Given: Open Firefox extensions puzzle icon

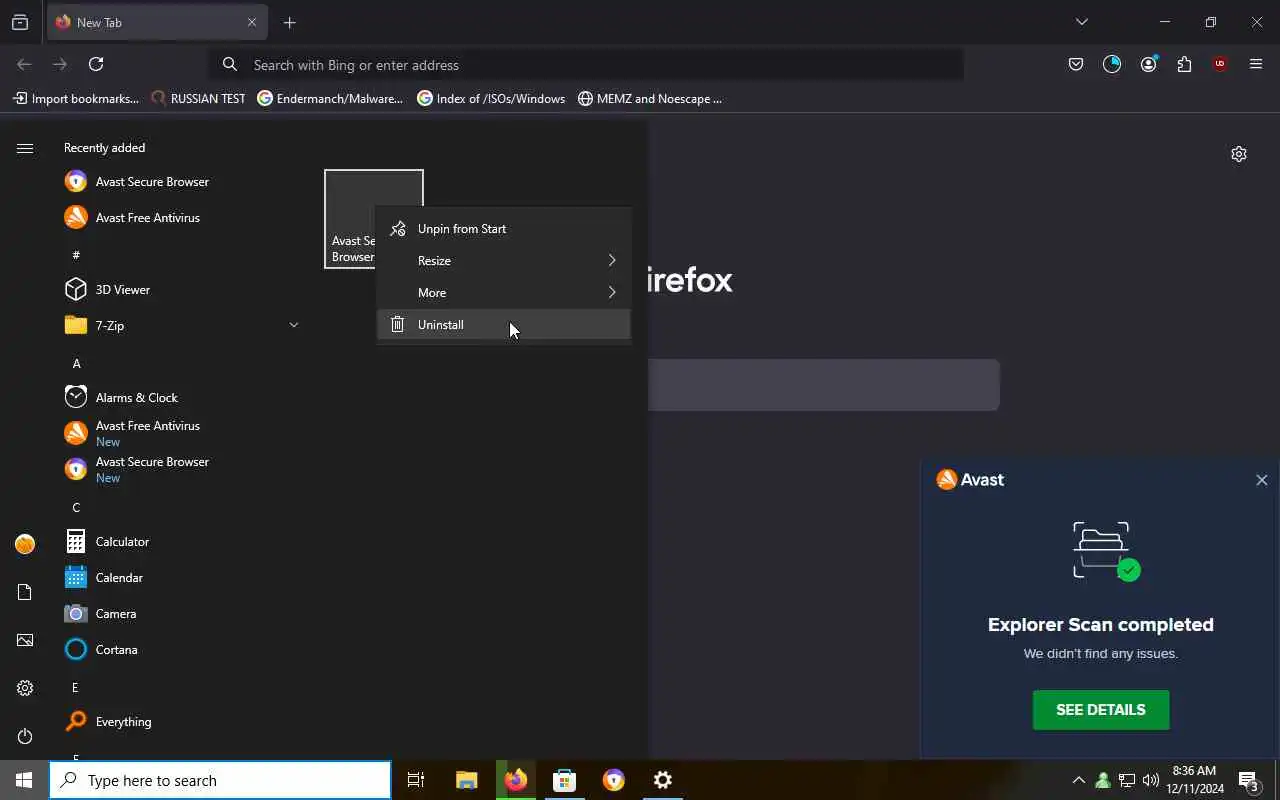Looking at the screenshot, I should (x=1184, y=64).
